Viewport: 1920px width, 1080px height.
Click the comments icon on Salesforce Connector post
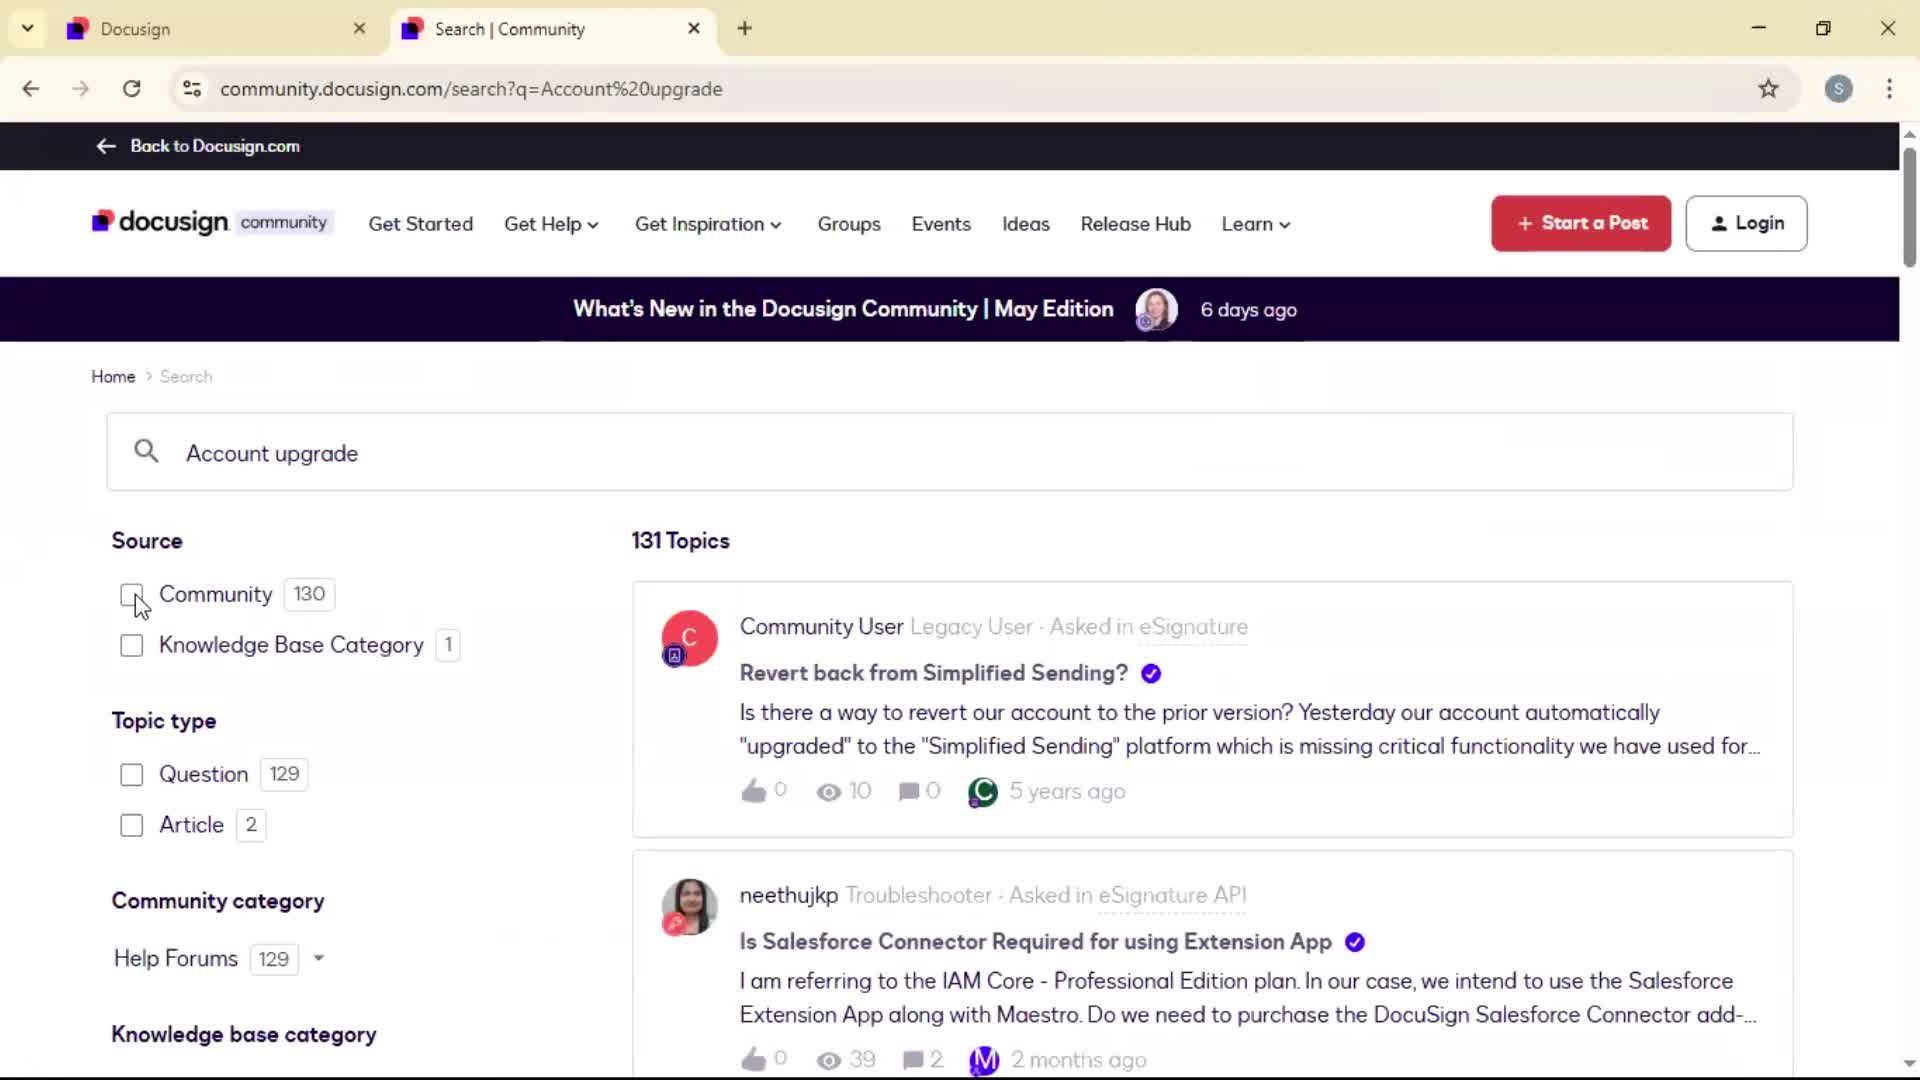(x=912, y=1060)
